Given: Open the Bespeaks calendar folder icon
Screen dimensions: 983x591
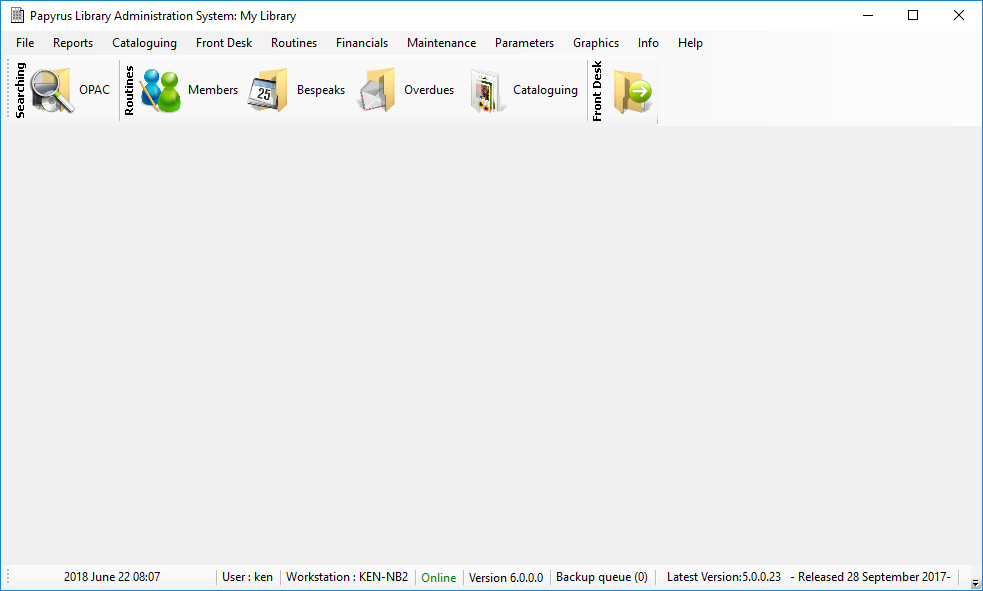Looking at the screenshot, I should point(268,90).
